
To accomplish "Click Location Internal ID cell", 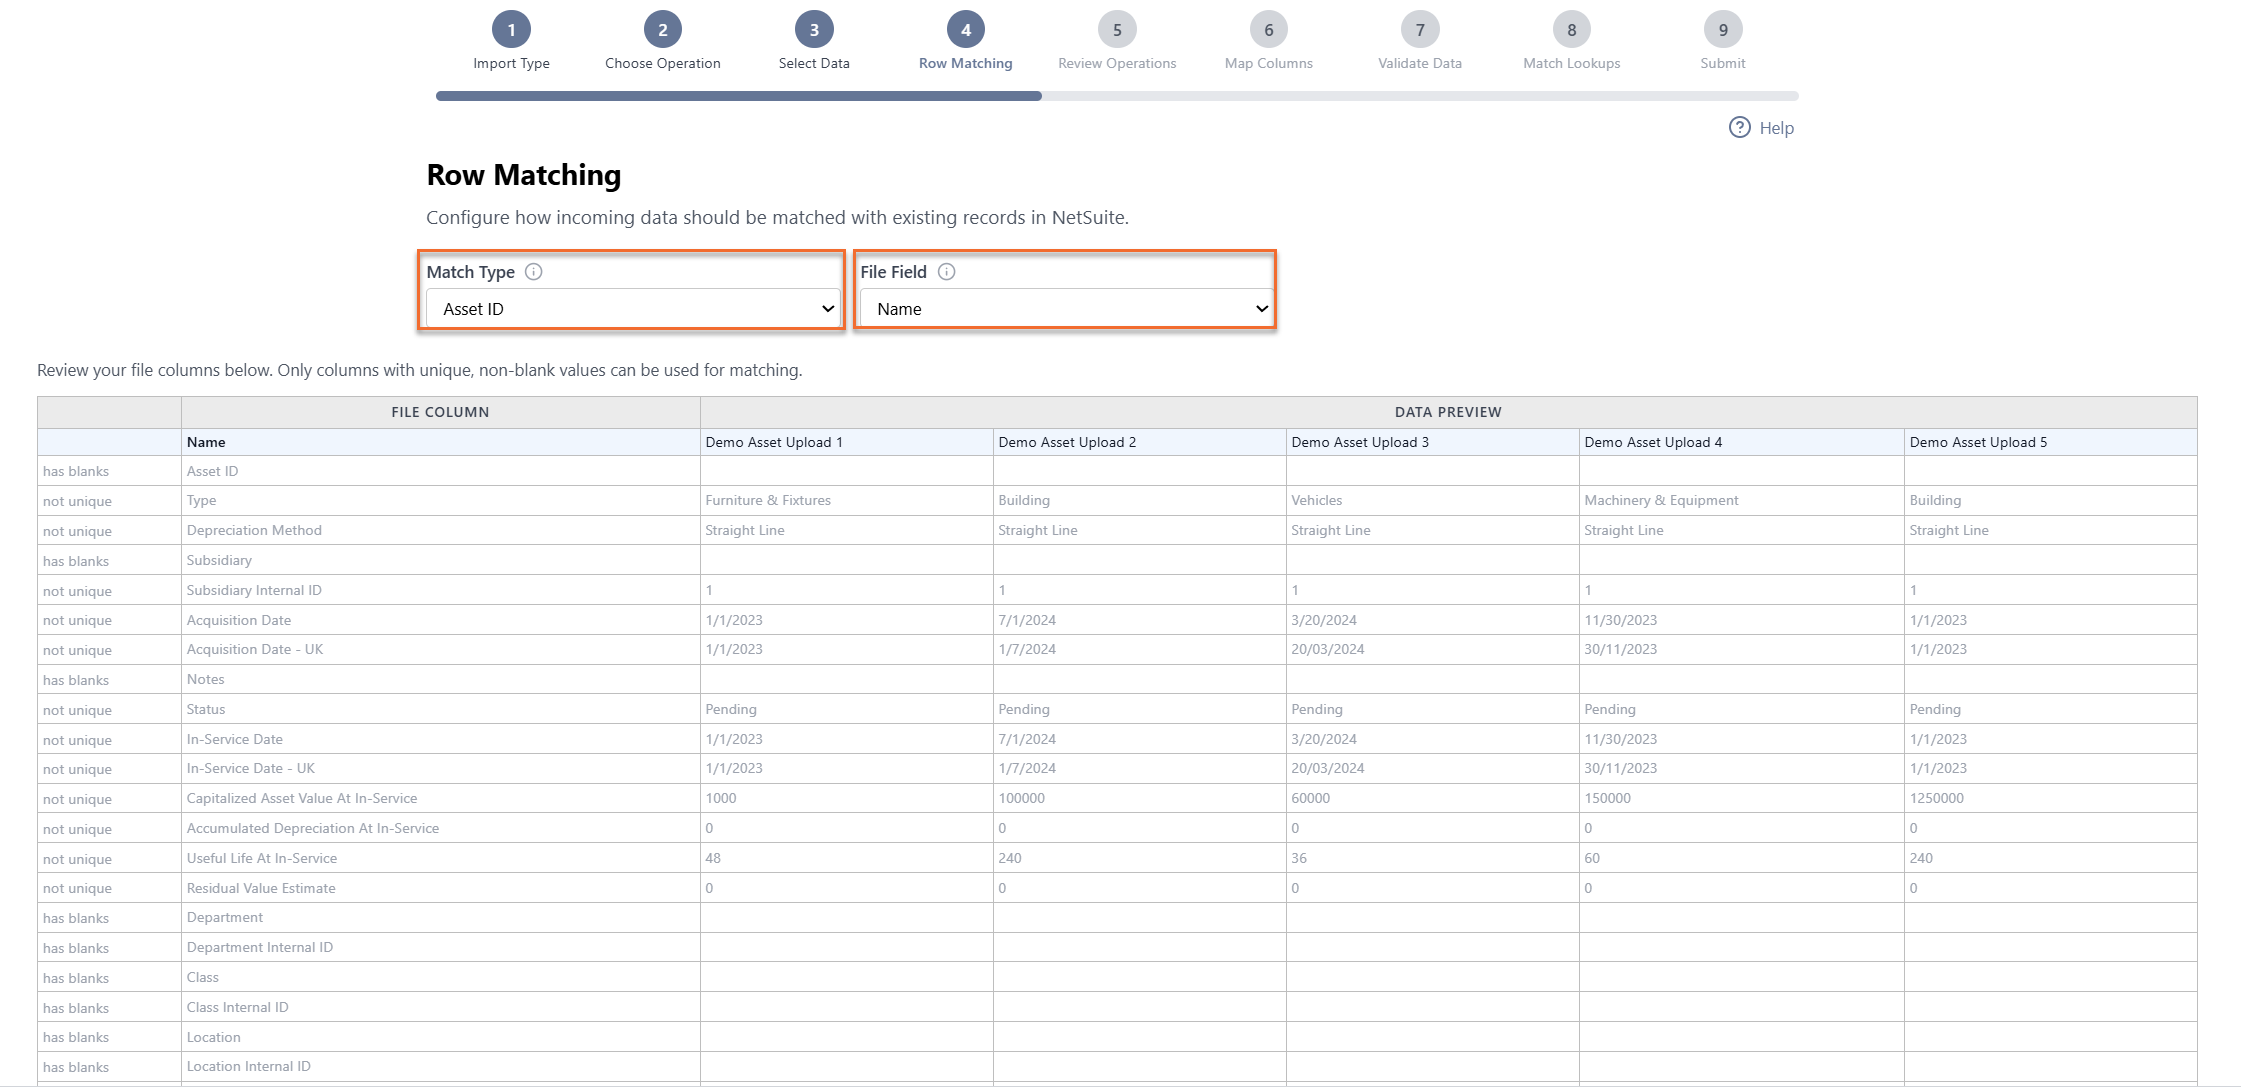I will point(440,1067).
